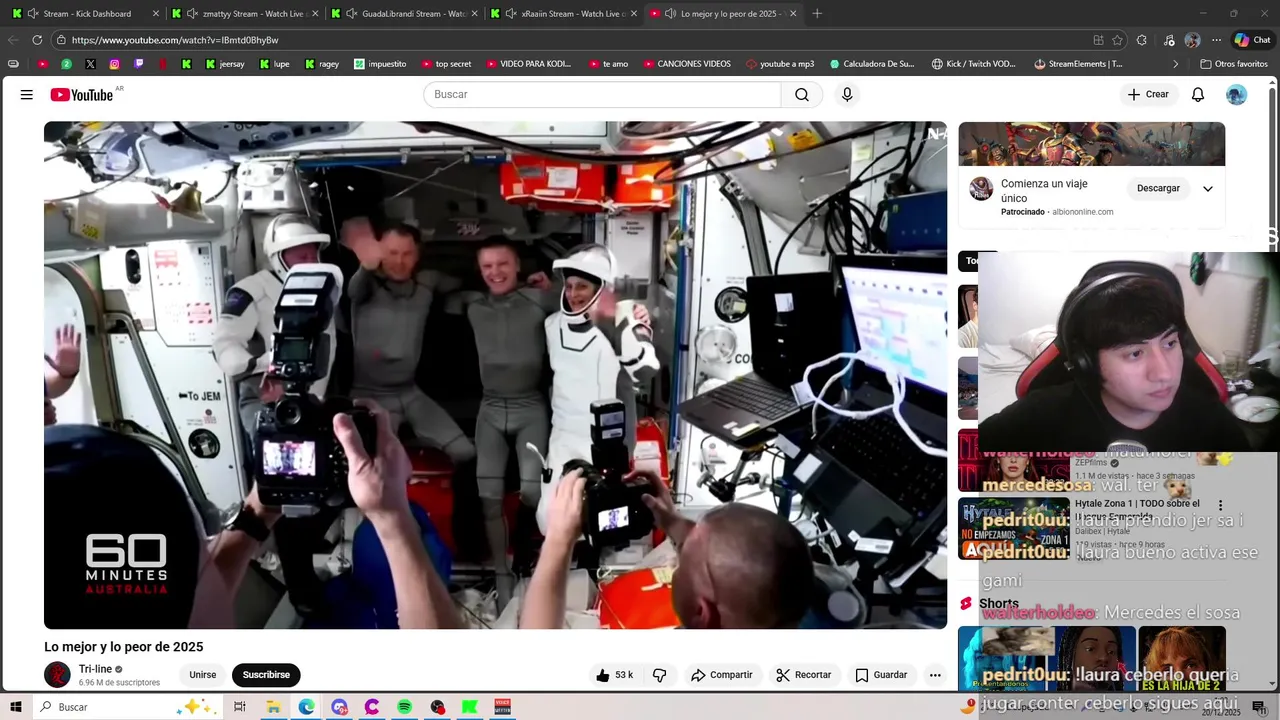Mute the Kick Dashboard tab audio icon

click(33, 14)
